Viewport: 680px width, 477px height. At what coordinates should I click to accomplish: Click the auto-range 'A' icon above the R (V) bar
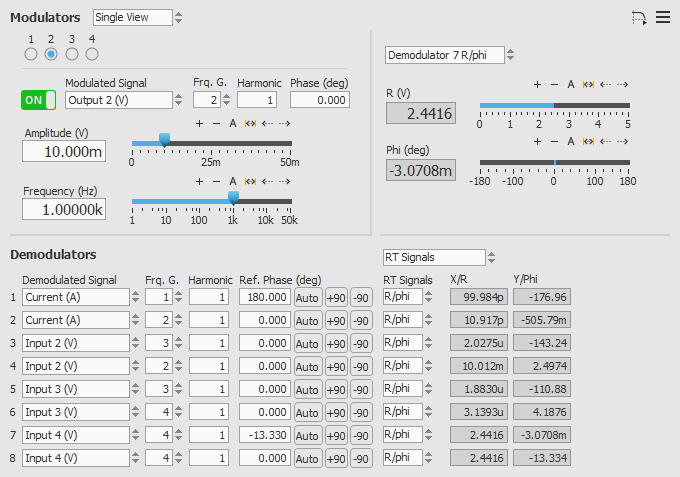coord(571,85)
